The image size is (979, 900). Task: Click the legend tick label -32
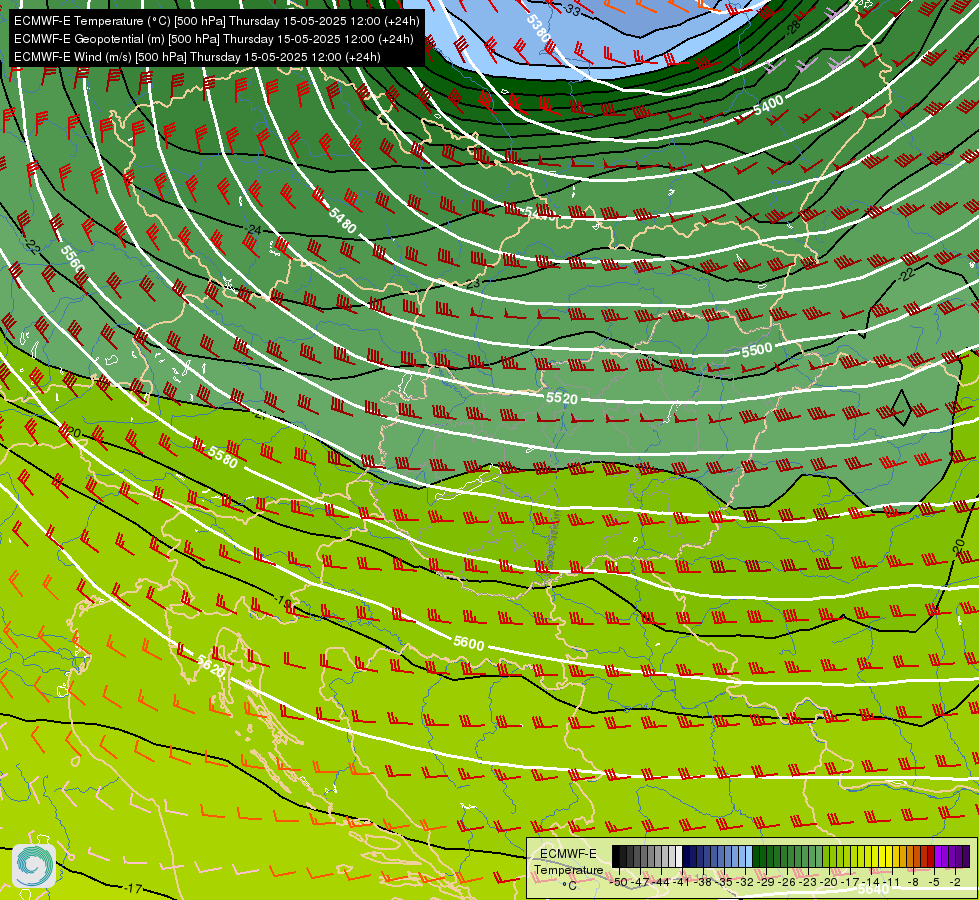point(745,882)
